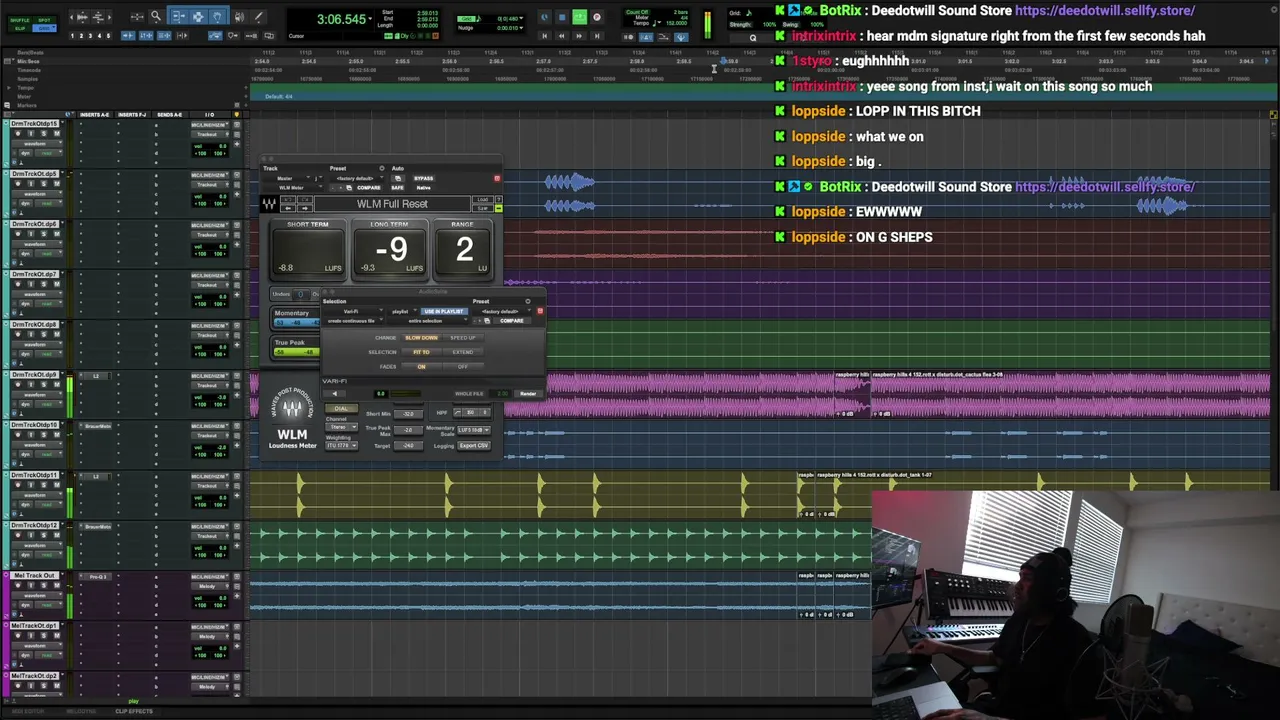Screen dimensions: 1280x720
Task: Click the DIAL button in WLM
Action: [x=341, y=408]
